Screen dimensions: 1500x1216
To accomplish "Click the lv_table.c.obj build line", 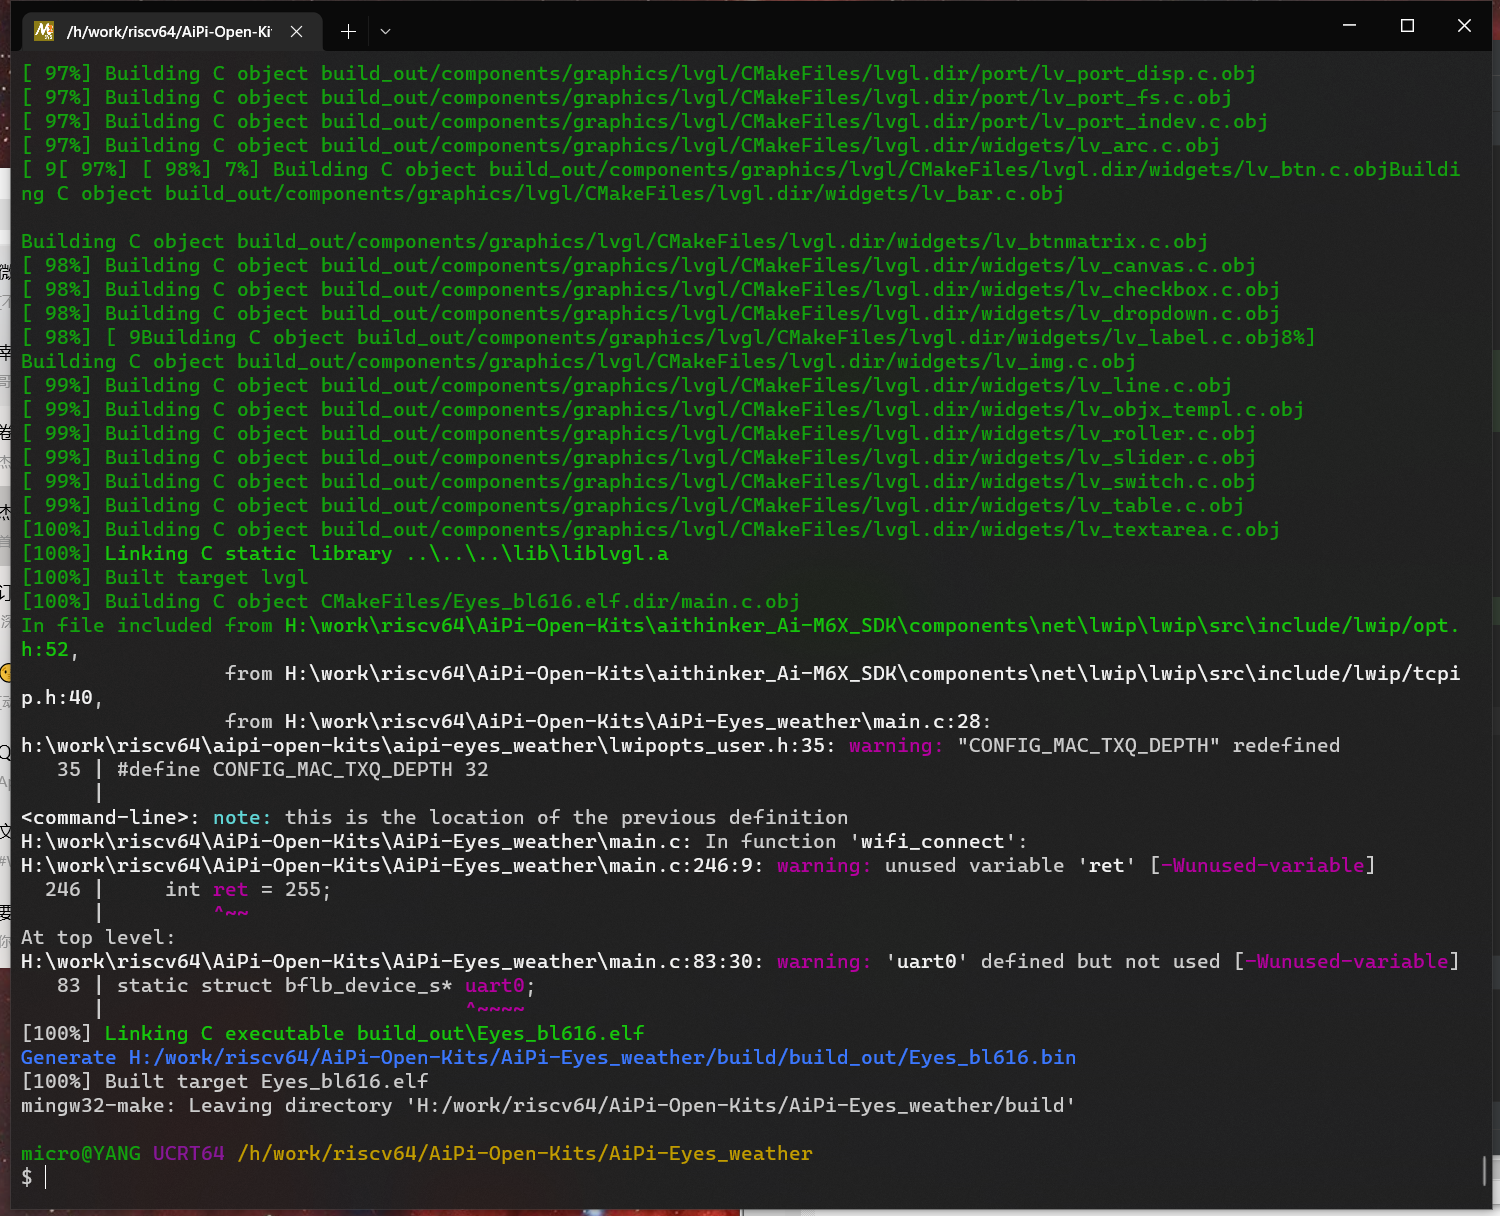I will [632, 505].
